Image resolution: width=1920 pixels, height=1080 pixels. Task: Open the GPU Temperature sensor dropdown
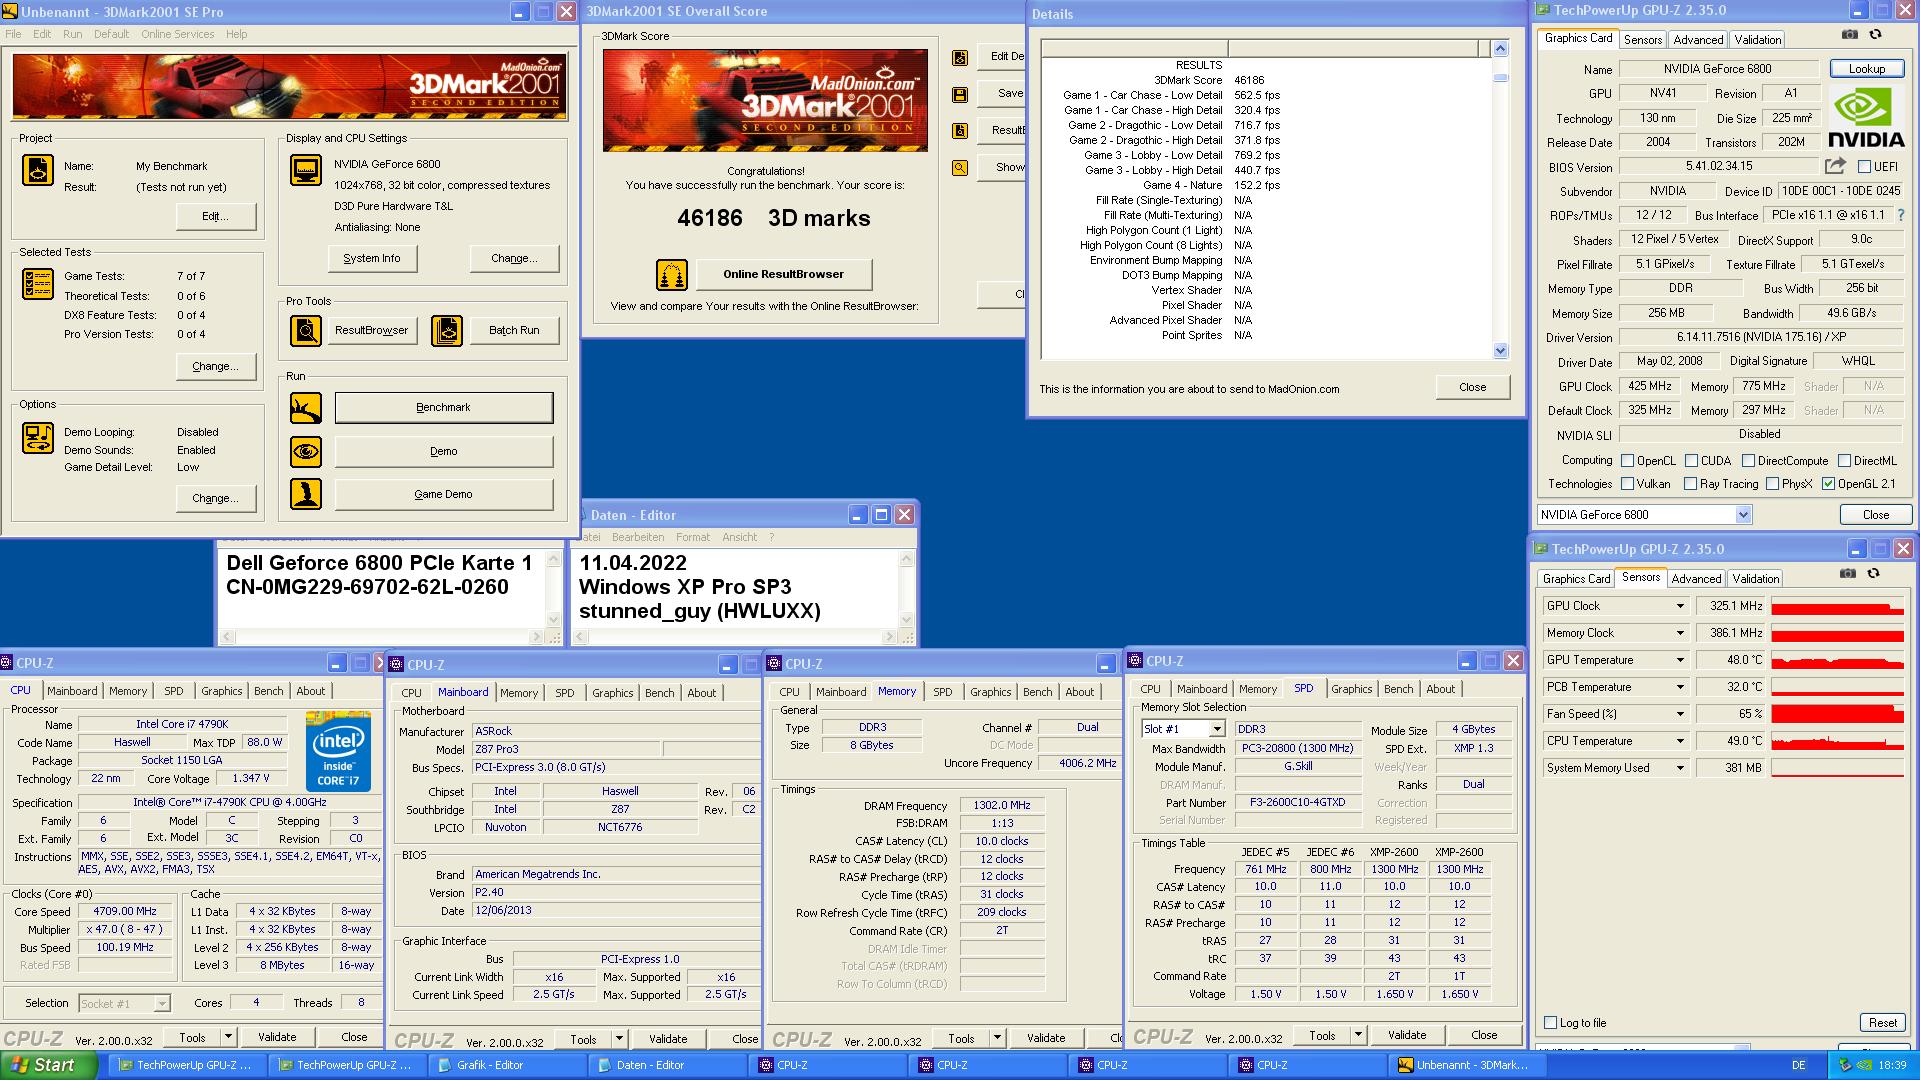pos(1680,660)
